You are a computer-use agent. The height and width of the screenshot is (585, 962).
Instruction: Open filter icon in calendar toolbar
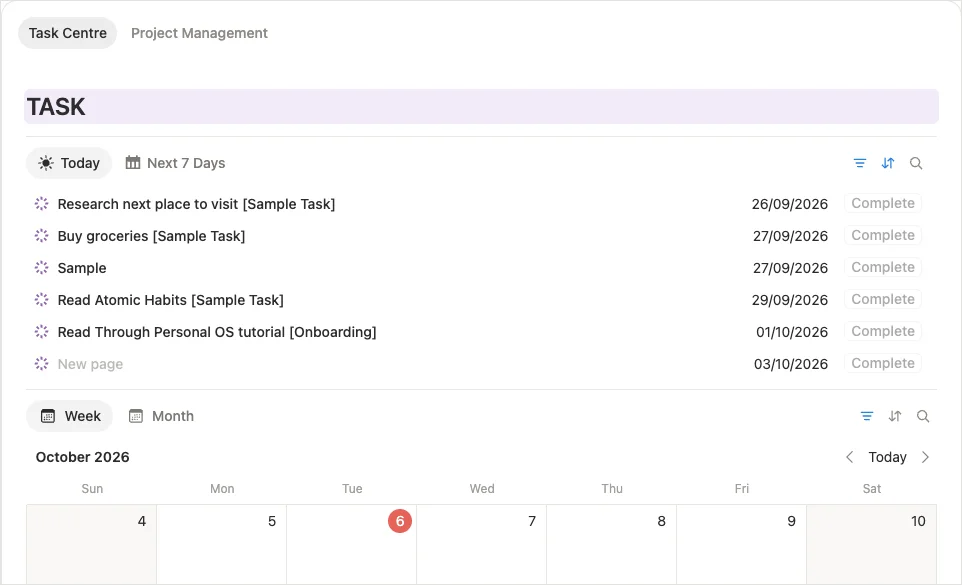(866, 416)
